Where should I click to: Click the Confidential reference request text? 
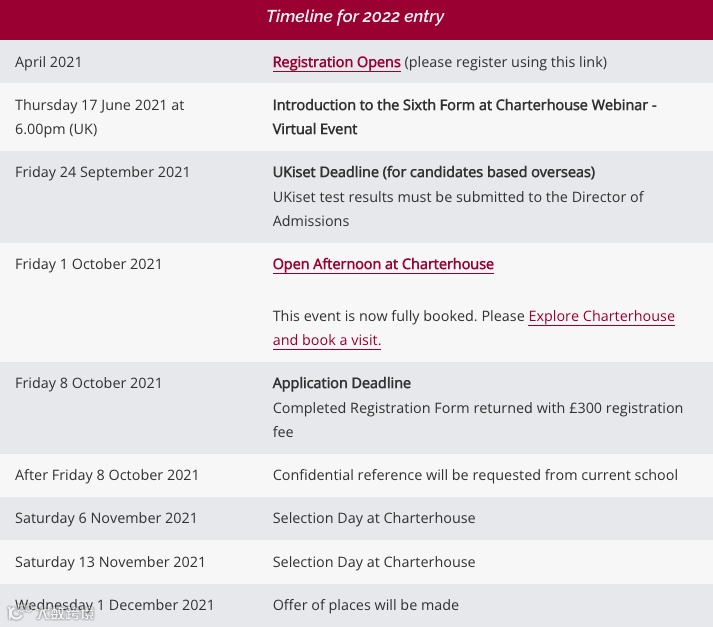tap(475, 475)
